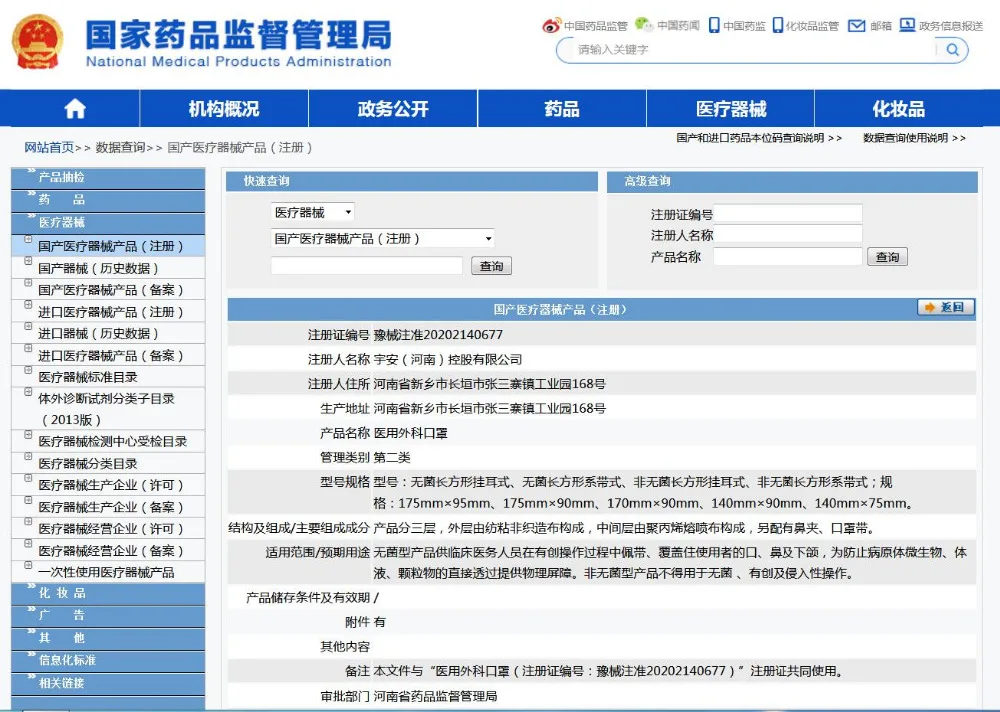Open the Weibo 中国药品监管 icon link
The image size is (1000, 712).
[x=551, y=26]
